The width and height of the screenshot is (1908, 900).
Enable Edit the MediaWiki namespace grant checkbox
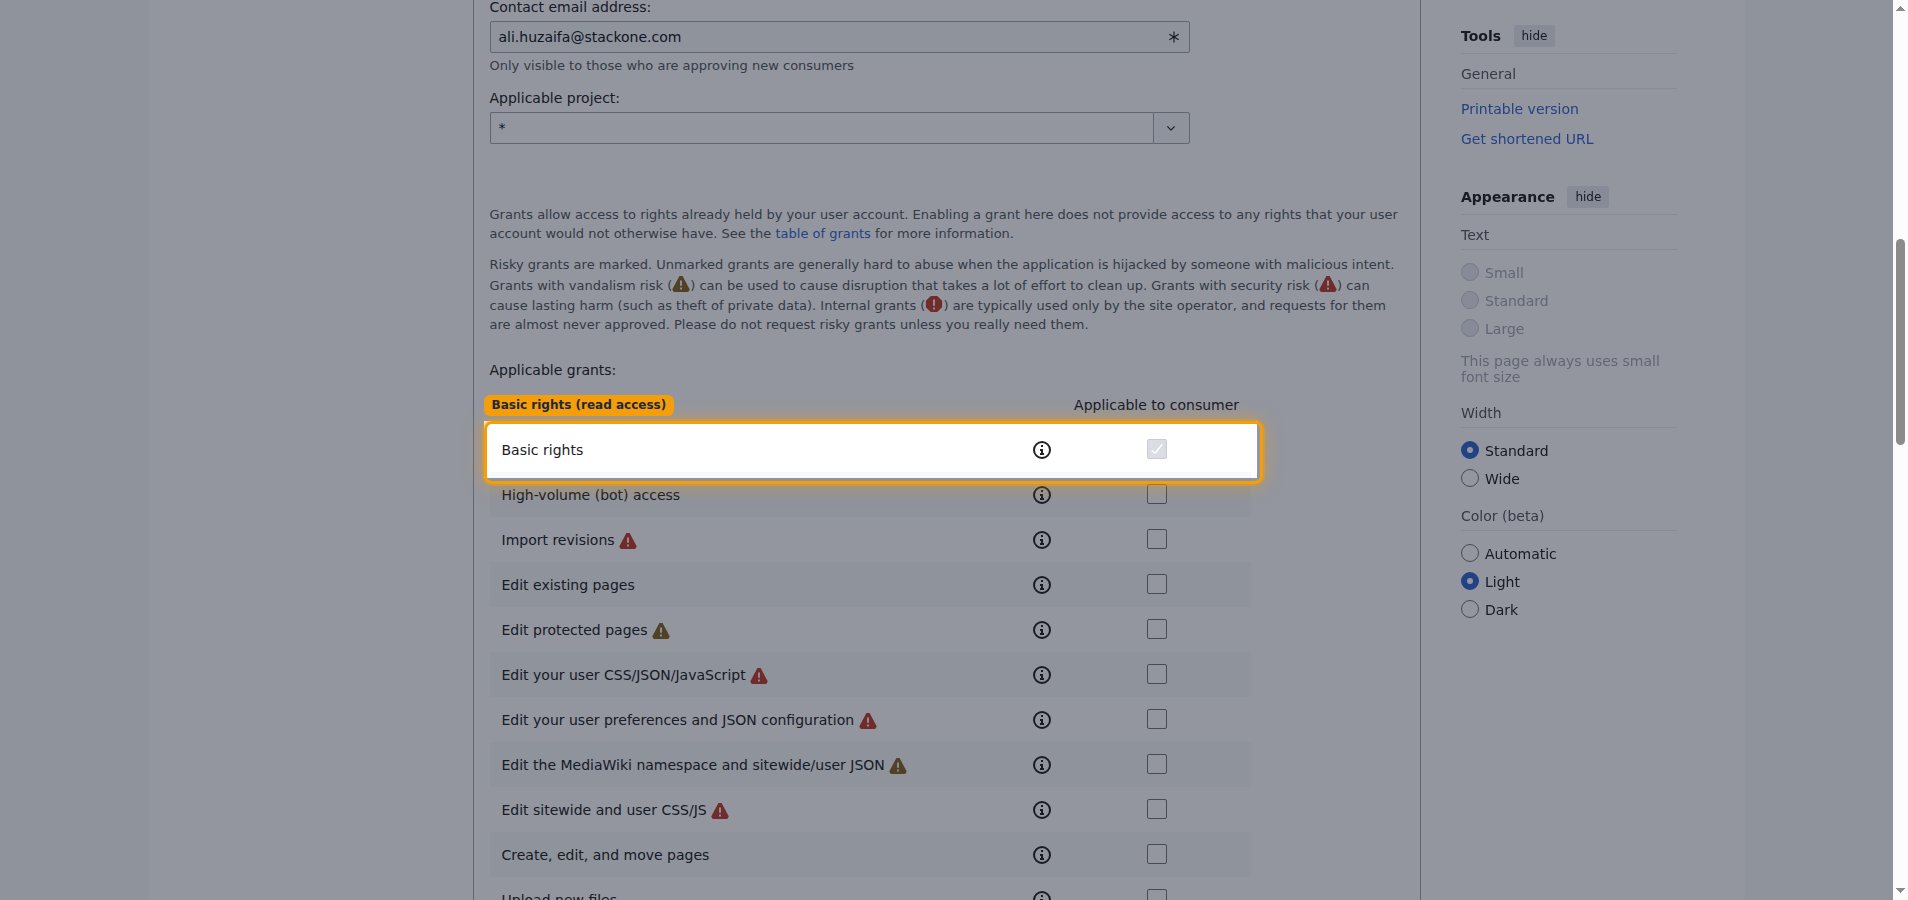(x=1157, y=764)
